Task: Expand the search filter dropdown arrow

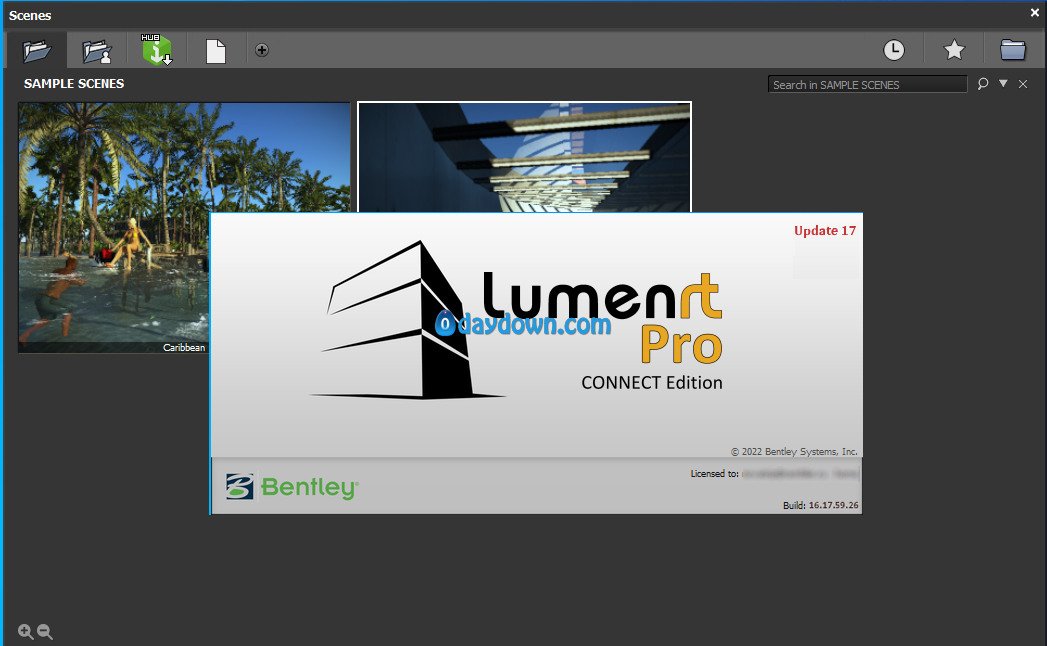Action: click(1003, 84)
